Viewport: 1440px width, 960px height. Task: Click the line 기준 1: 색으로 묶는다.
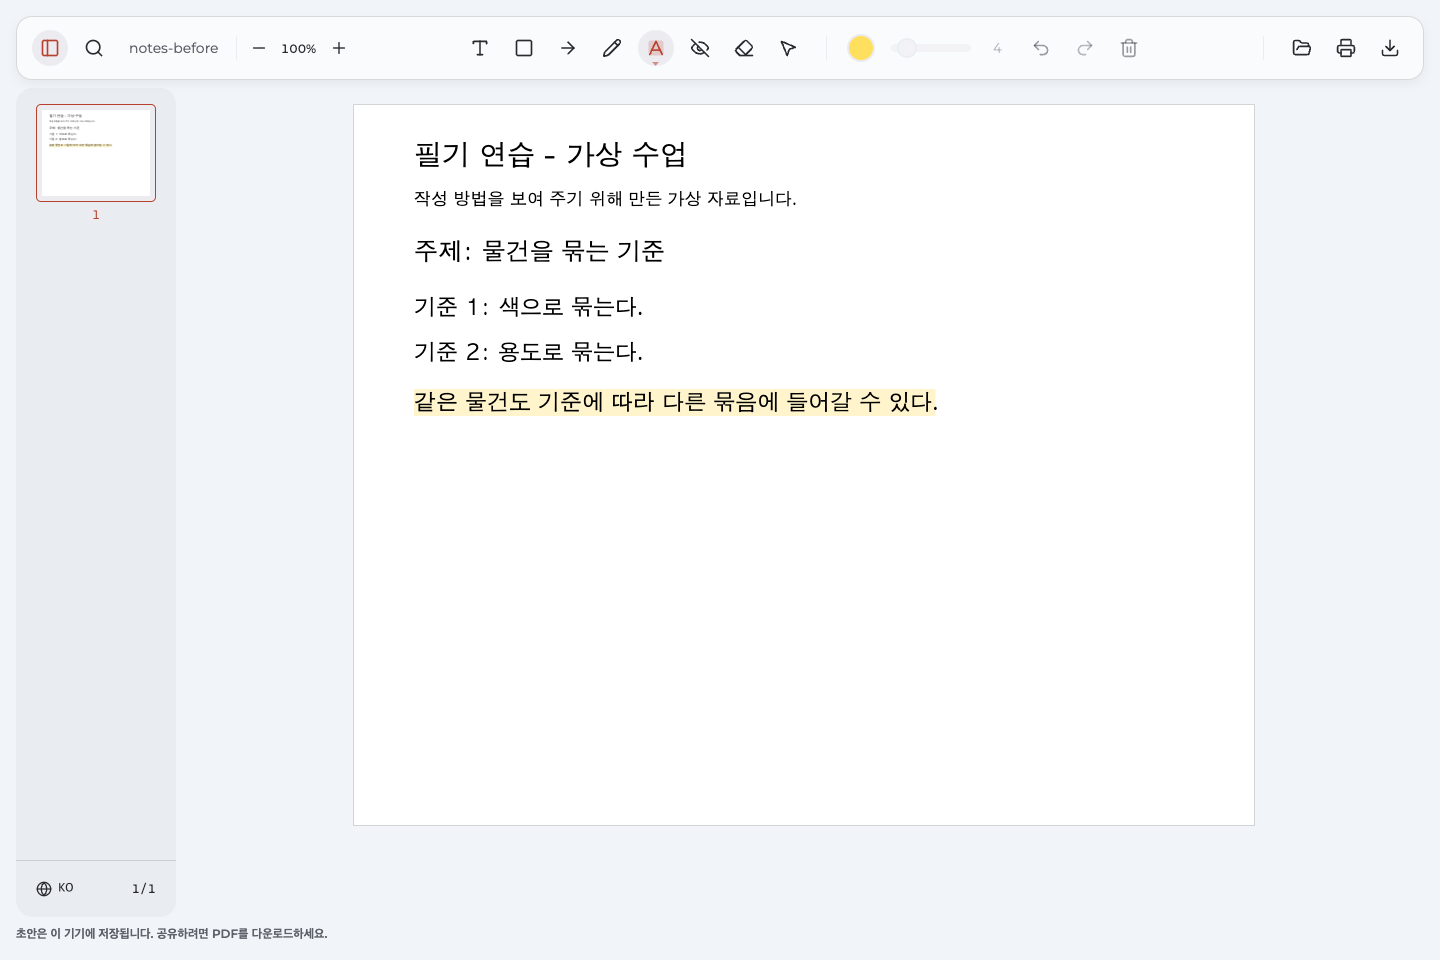coord(528,307)
